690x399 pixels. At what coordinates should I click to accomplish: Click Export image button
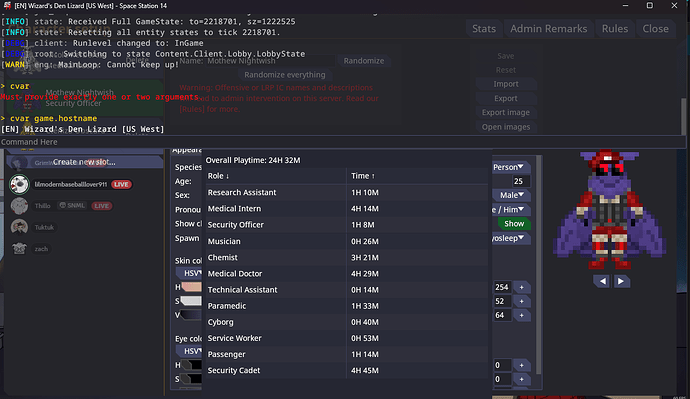pos(506,113)
